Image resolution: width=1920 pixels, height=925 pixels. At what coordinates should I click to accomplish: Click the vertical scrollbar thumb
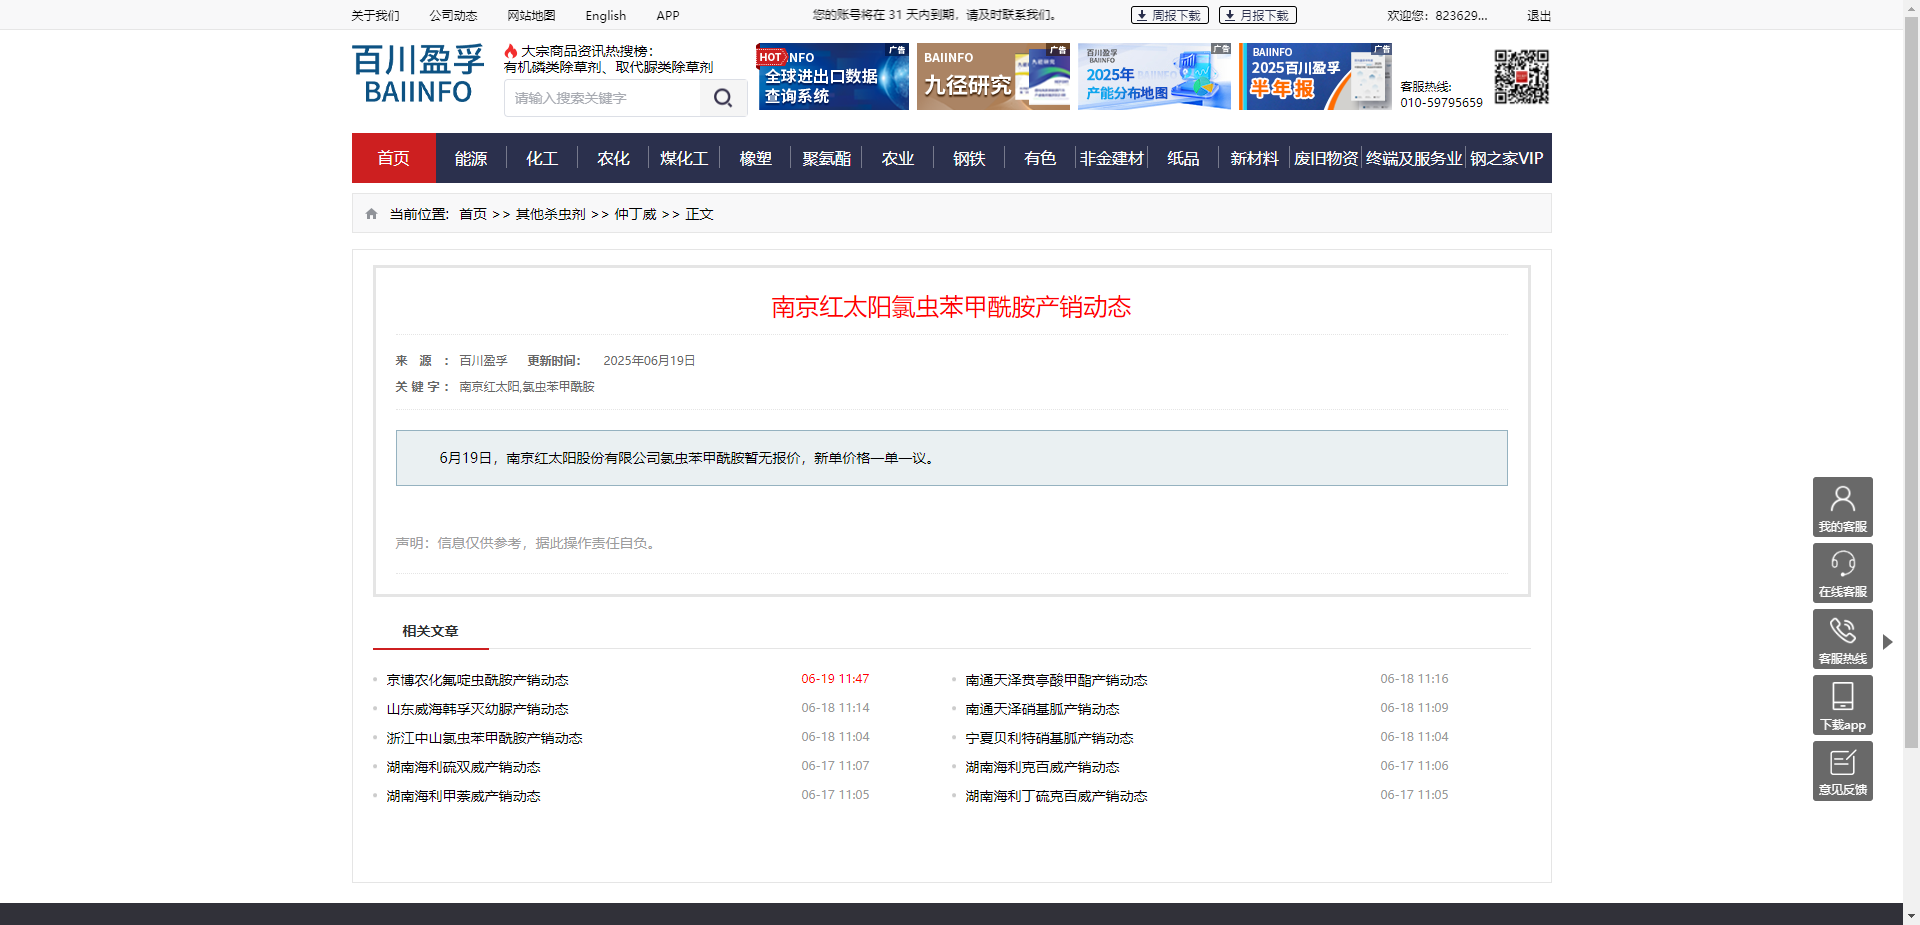point(1911,383)
